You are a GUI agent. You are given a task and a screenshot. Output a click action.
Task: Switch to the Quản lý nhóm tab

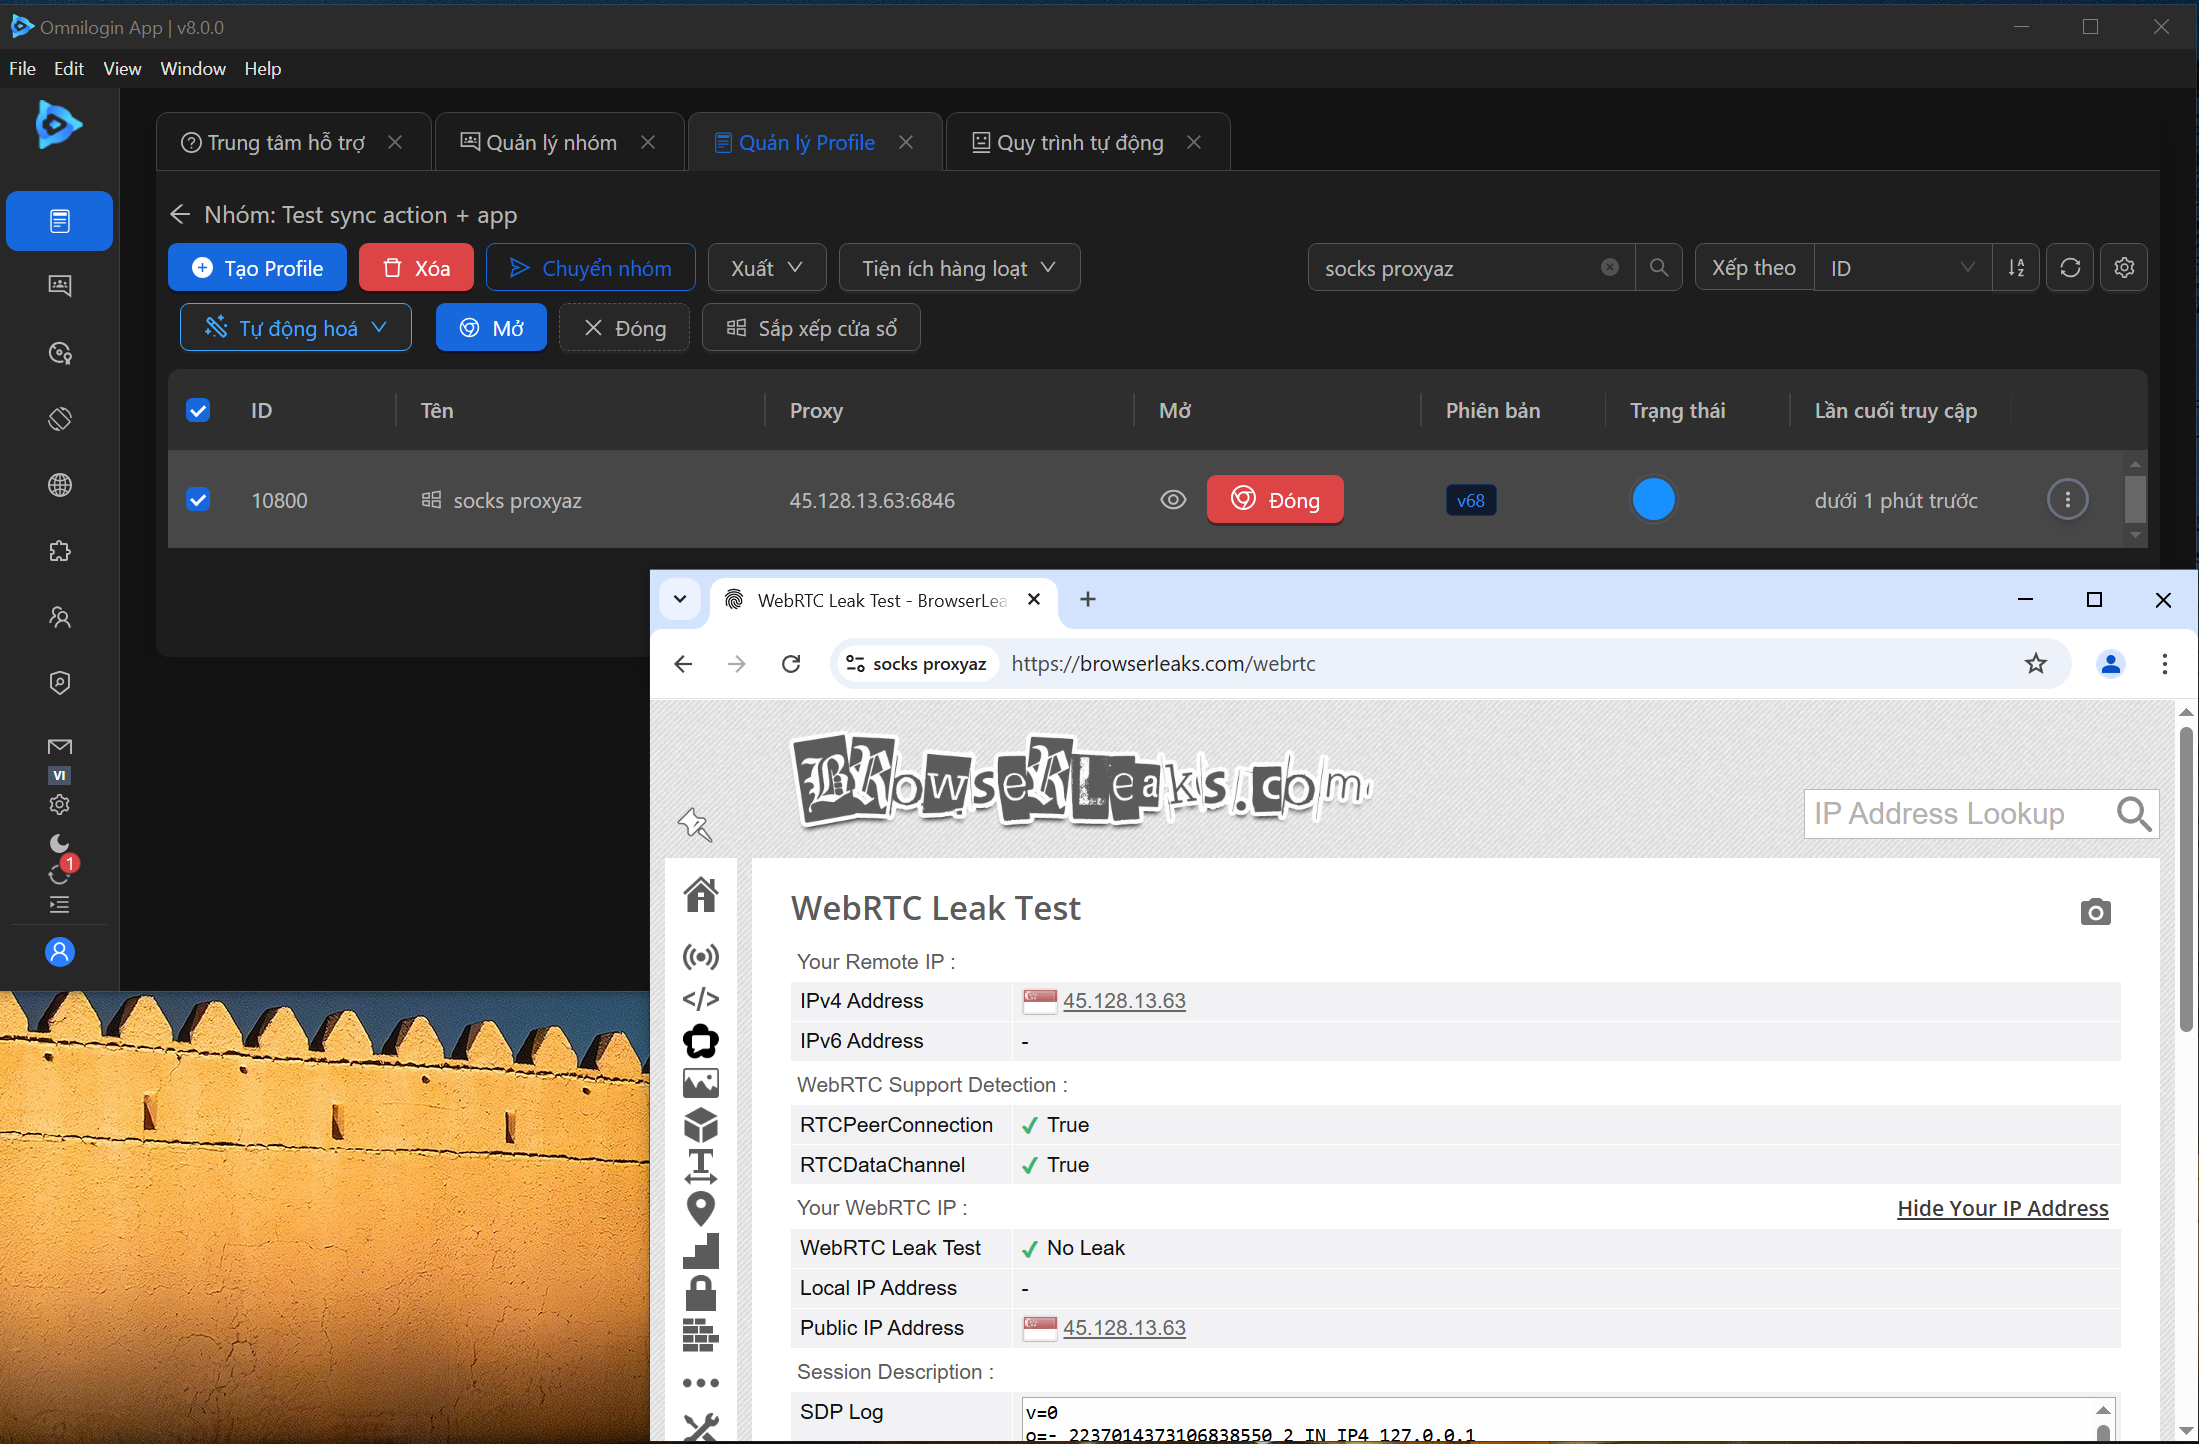tap(551, 143)
